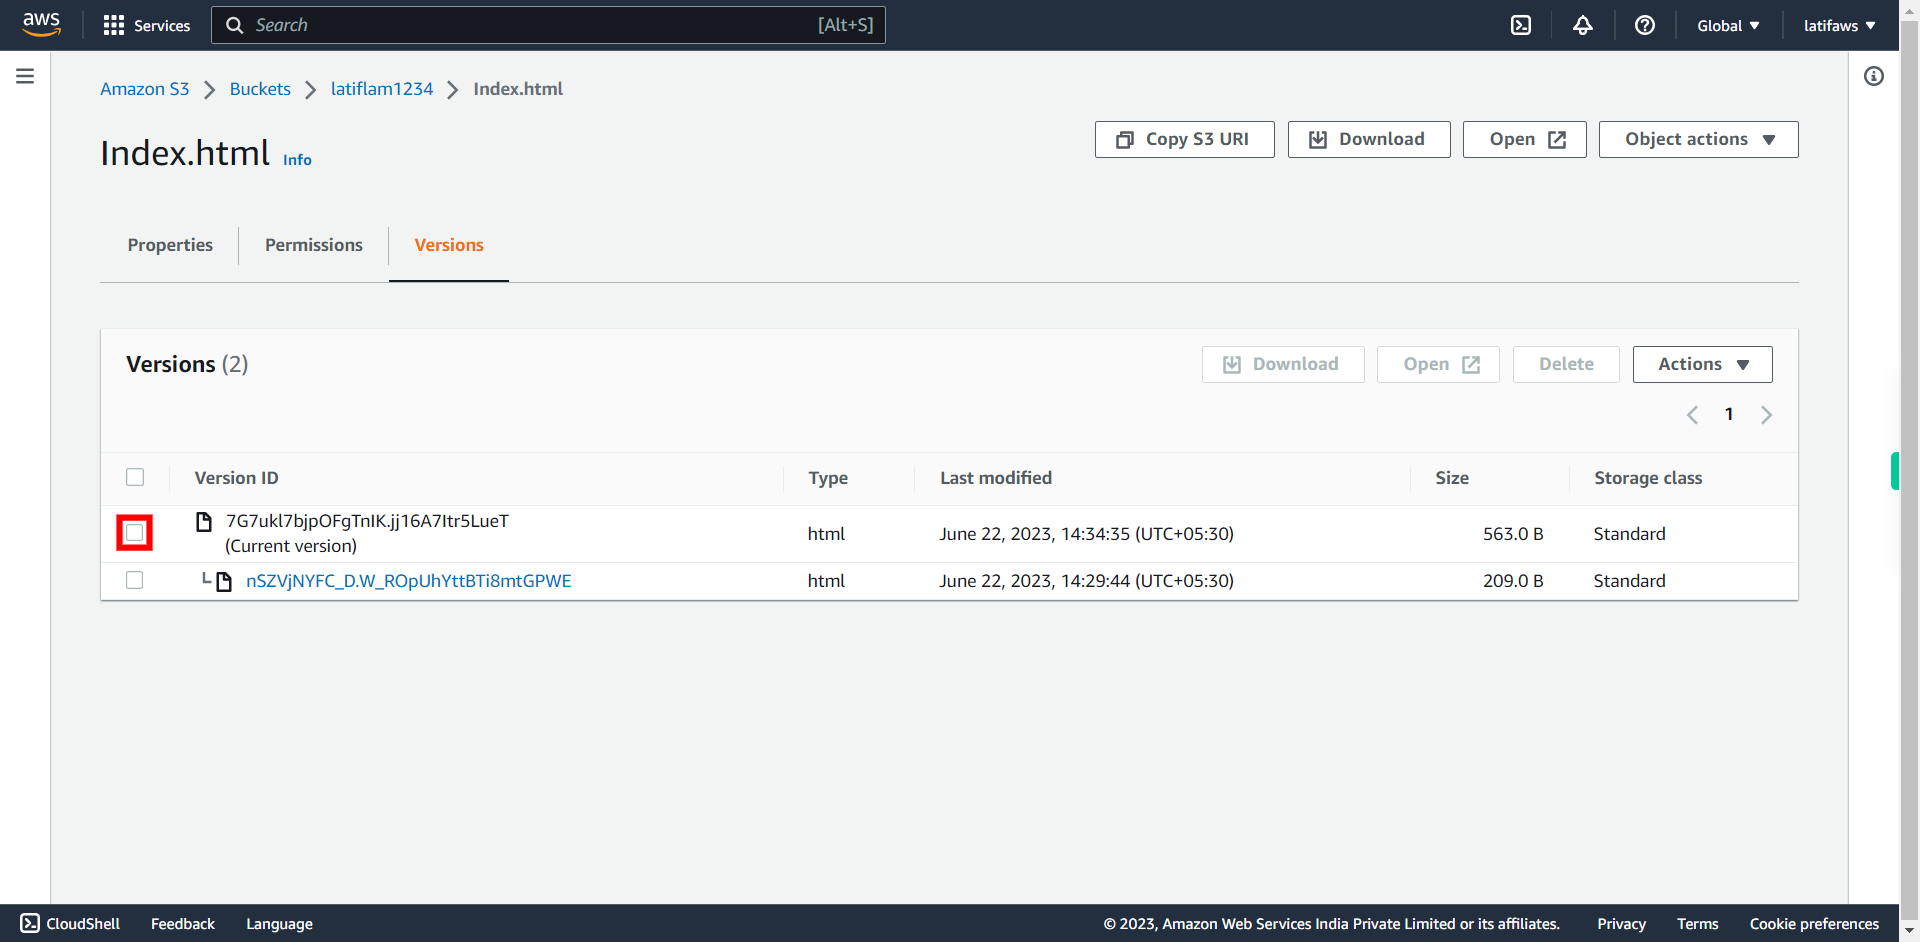Viewport: 1920px width, 942px height.
Task: Open Language settings in footer
Action: (x=279, y=924)
